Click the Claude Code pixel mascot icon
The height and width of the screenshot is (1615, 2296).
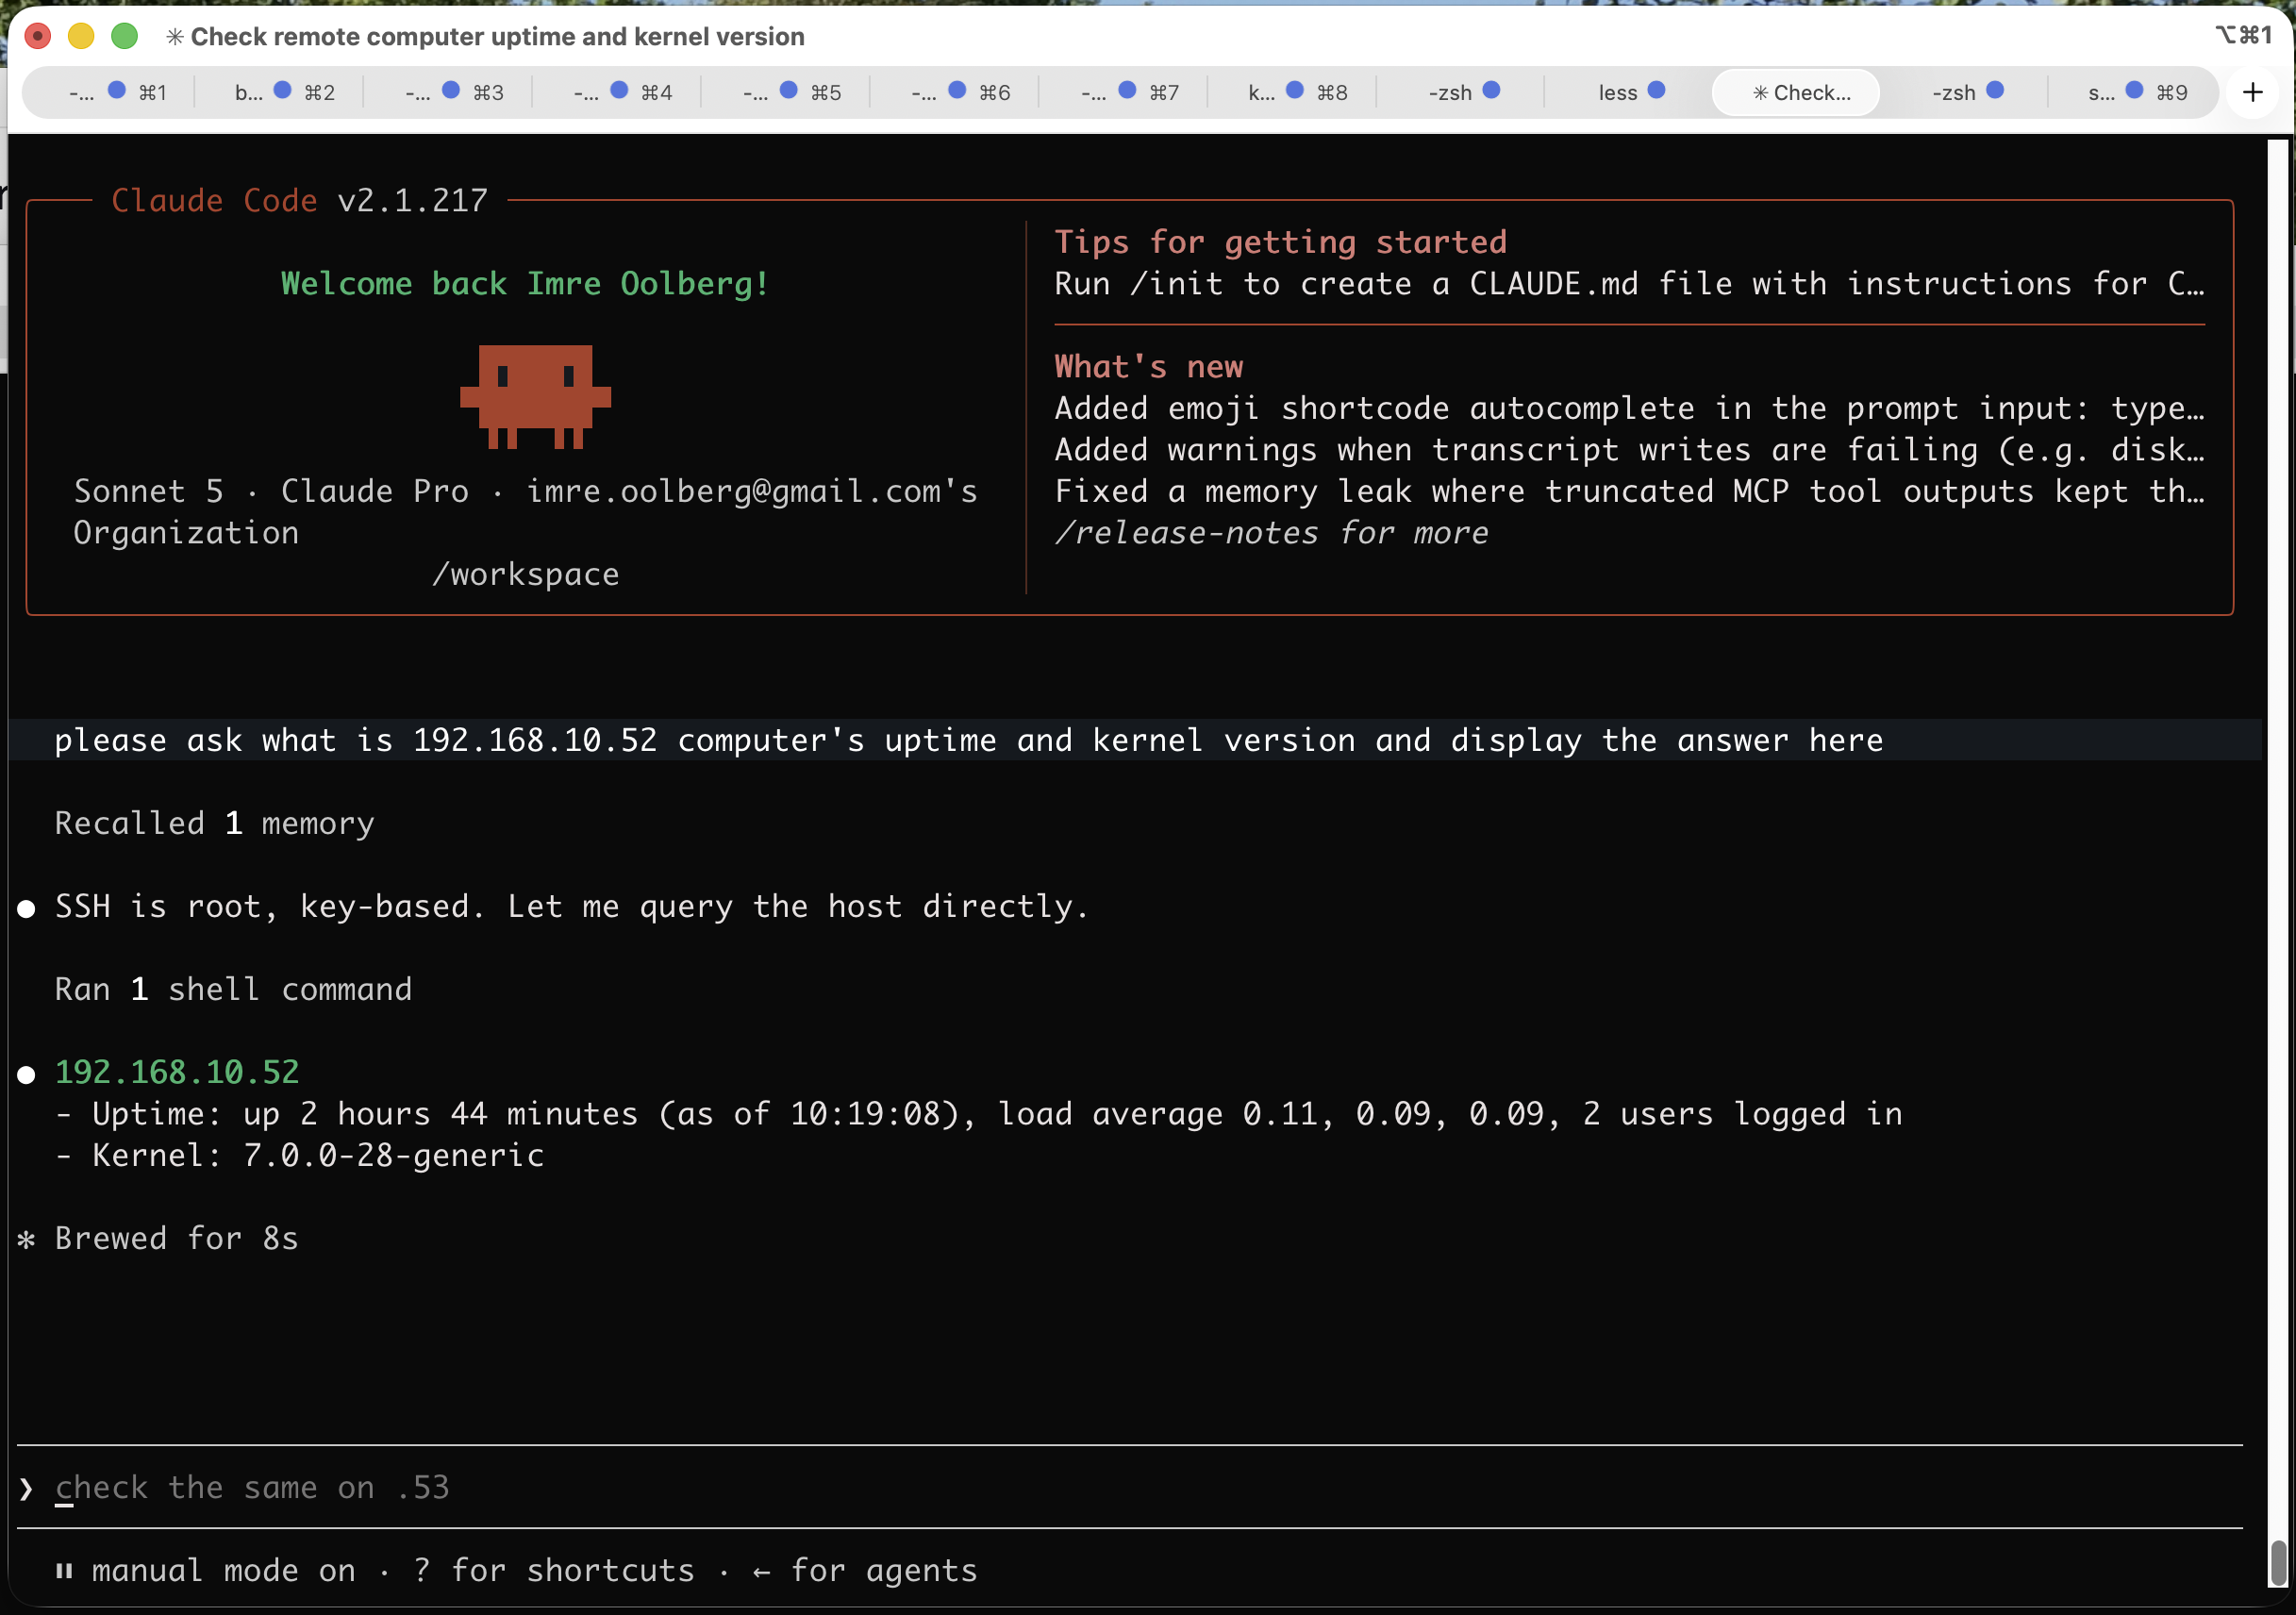click(535, 397)
